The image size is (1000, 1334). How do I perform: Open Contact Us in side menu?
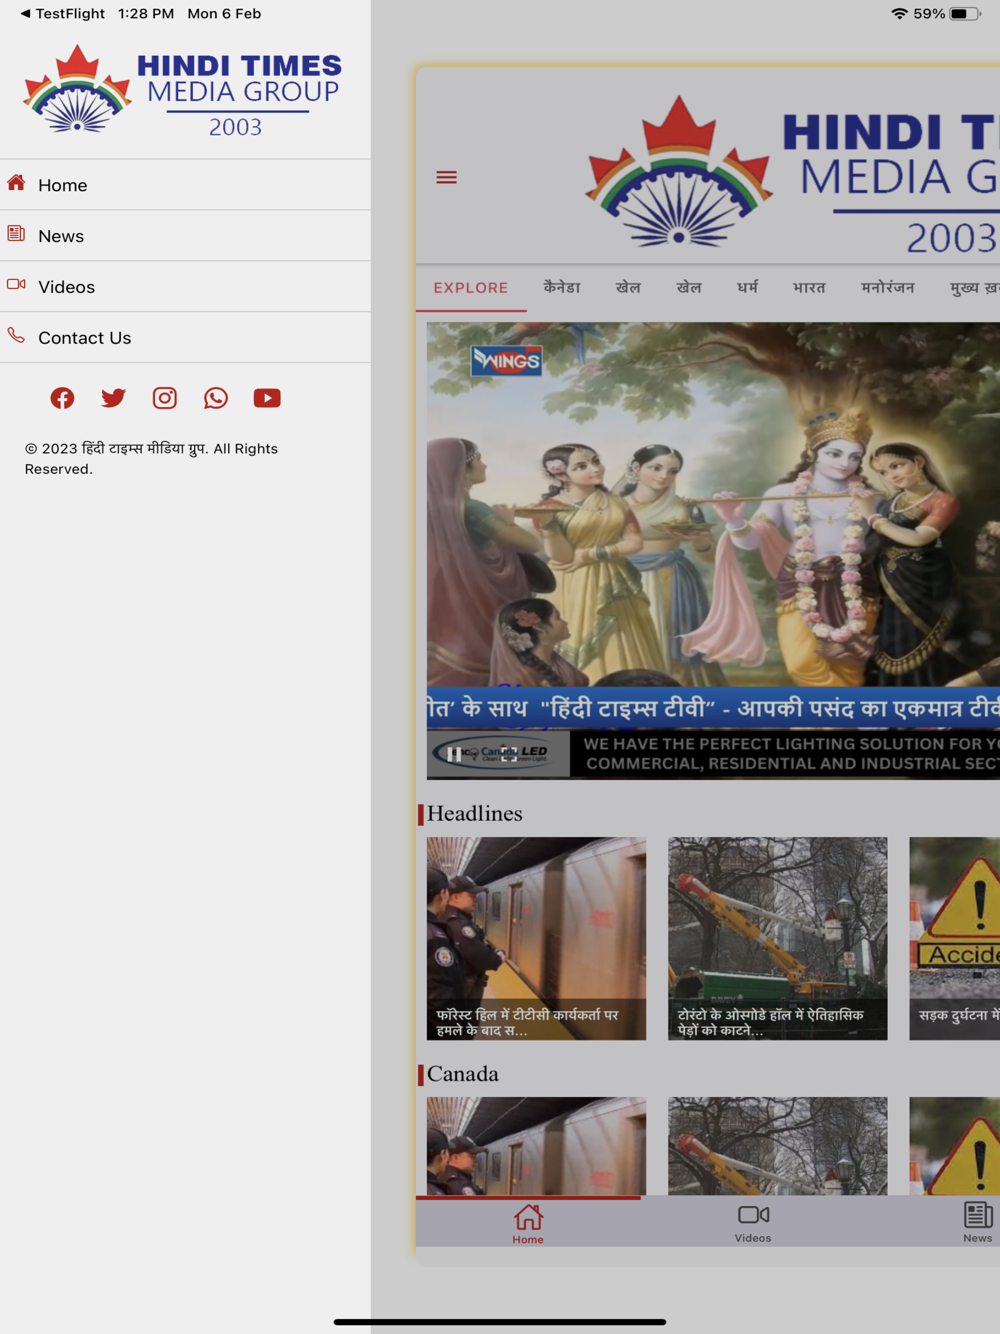185,338
